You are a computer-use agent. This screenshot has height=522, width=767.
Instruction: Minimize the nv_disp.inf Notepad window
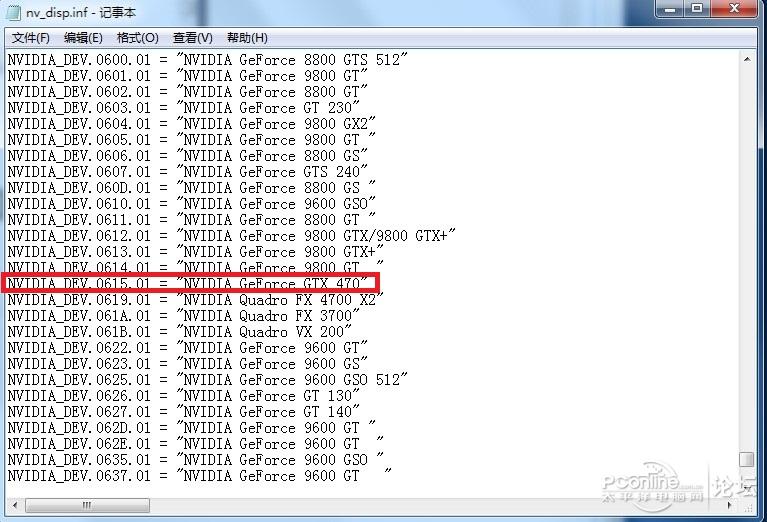tap(670, 9)
